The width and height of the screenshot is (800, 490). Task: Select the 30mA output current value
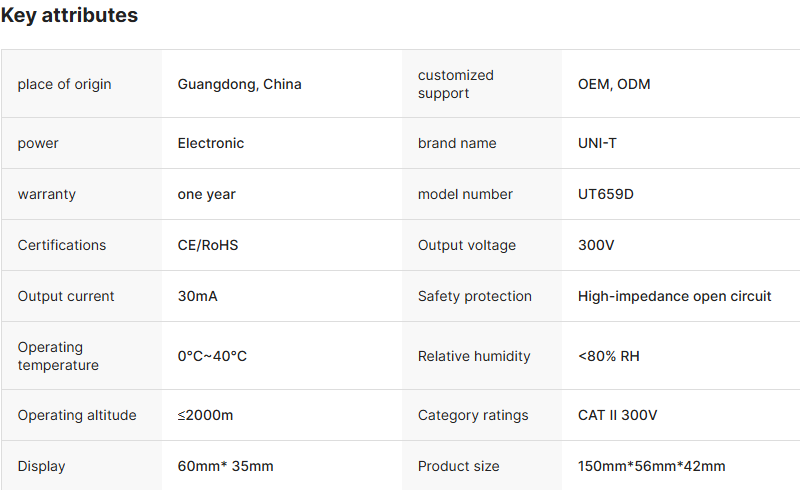tap(196, 296)
